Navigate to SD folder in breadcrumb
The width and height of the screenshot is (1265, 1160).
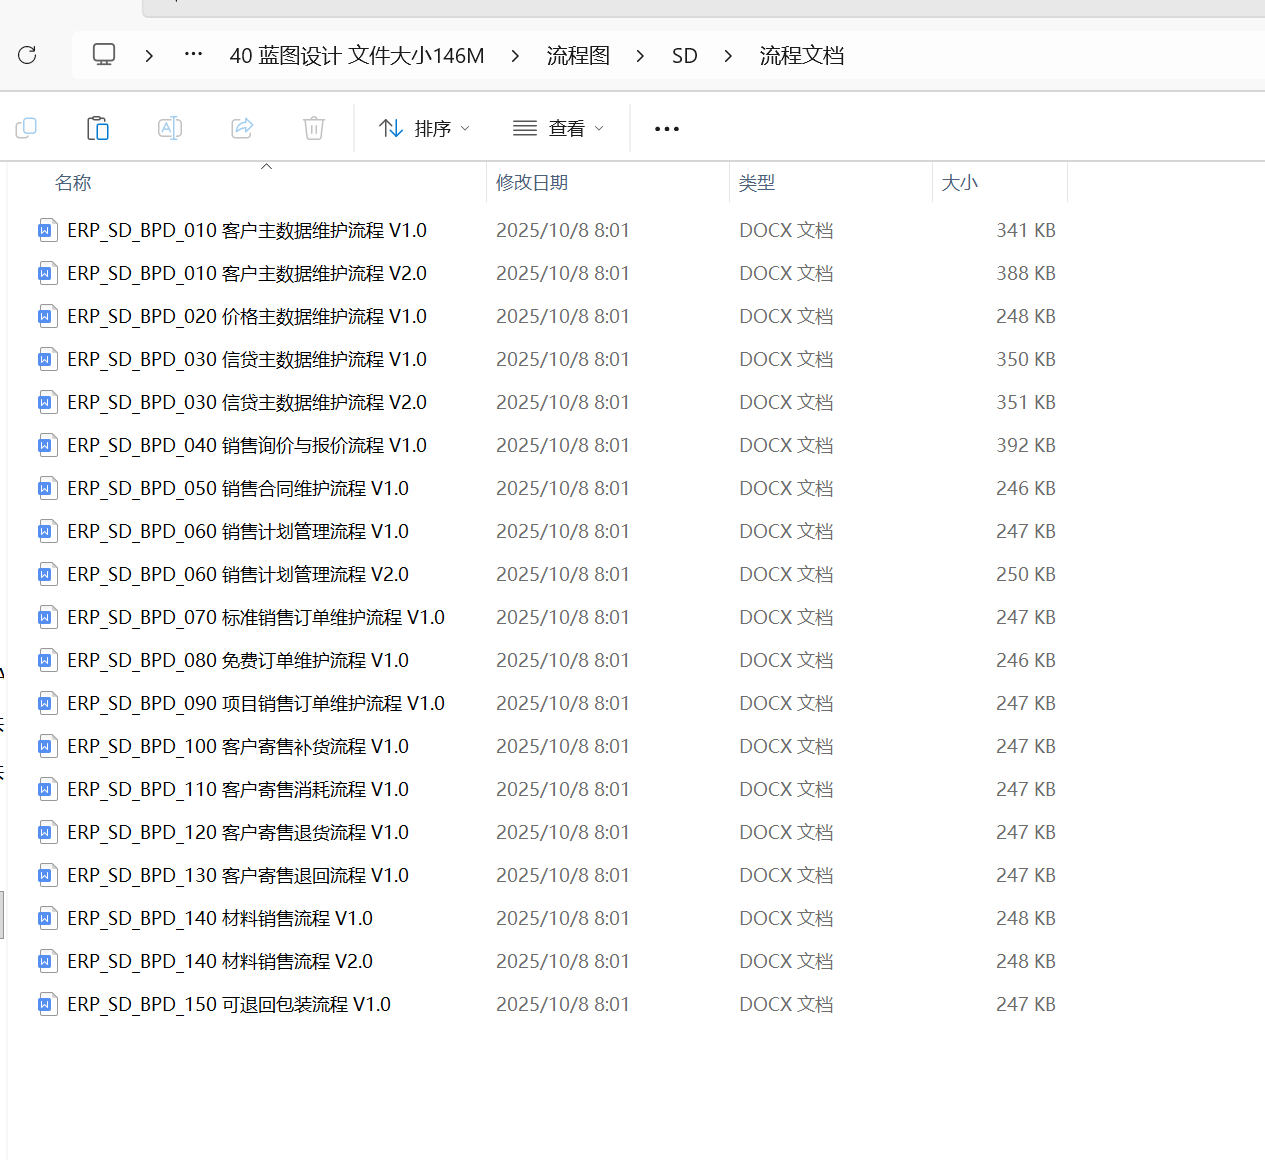[x=685, y=56]
